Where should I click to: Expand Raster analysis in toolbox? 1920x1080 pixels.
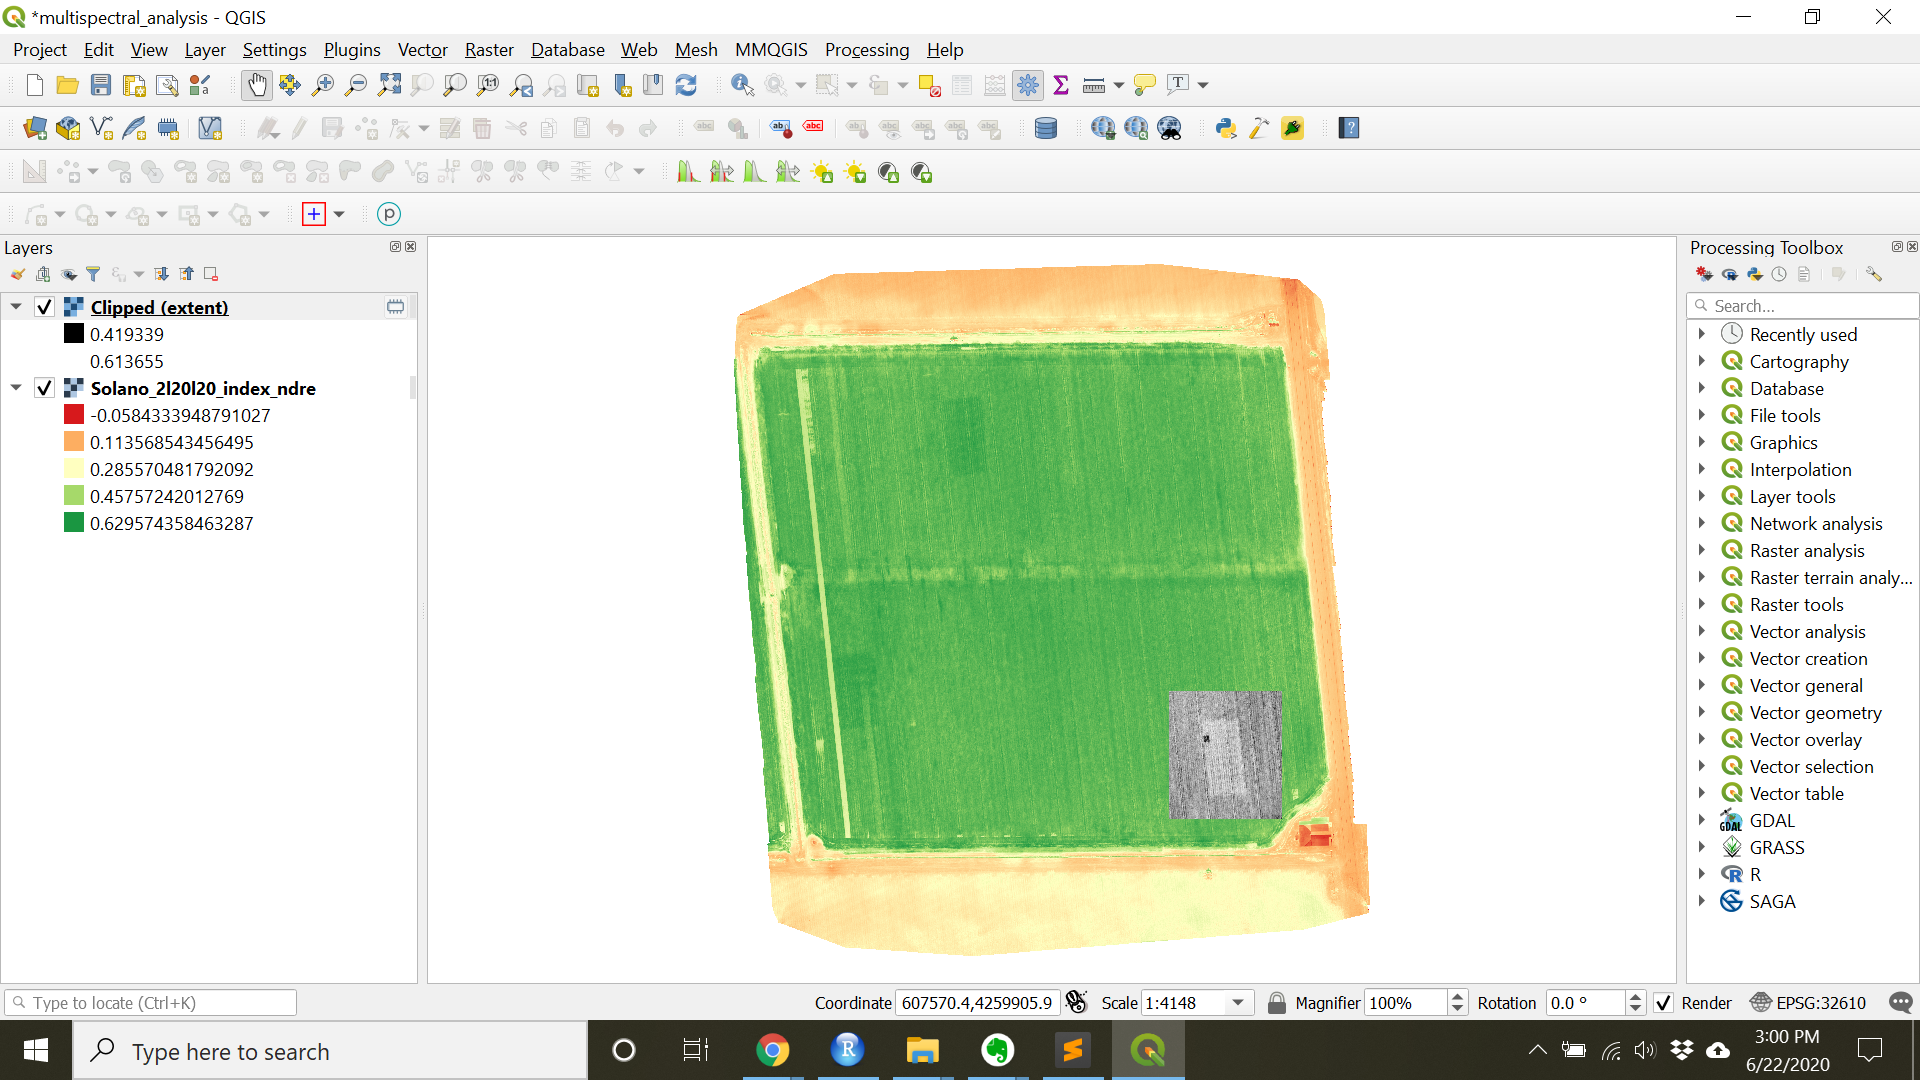(1701, 550)
